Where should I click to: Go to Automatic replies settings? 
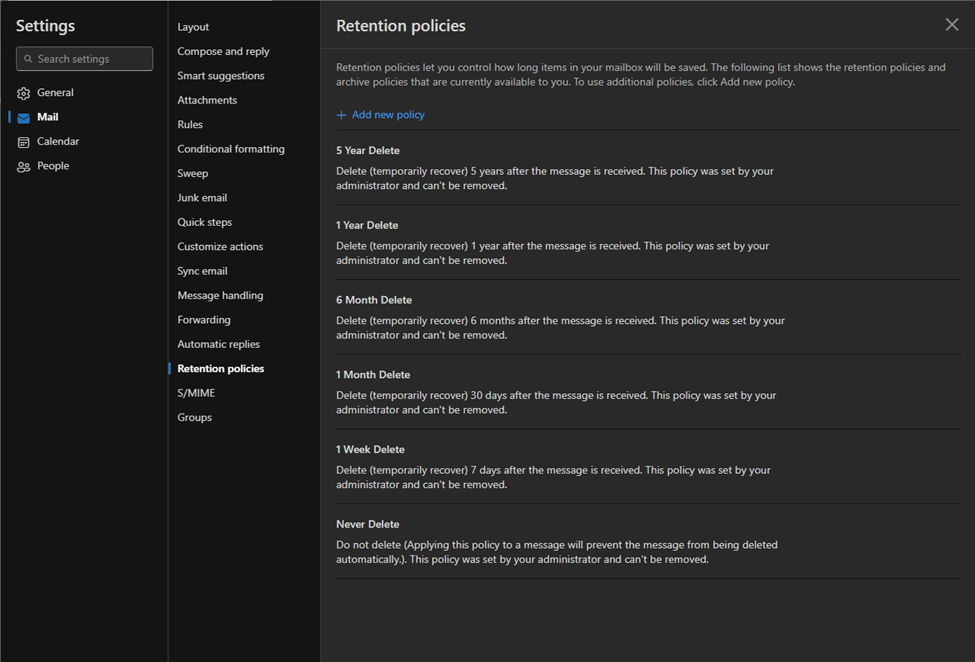pos(218,344)
